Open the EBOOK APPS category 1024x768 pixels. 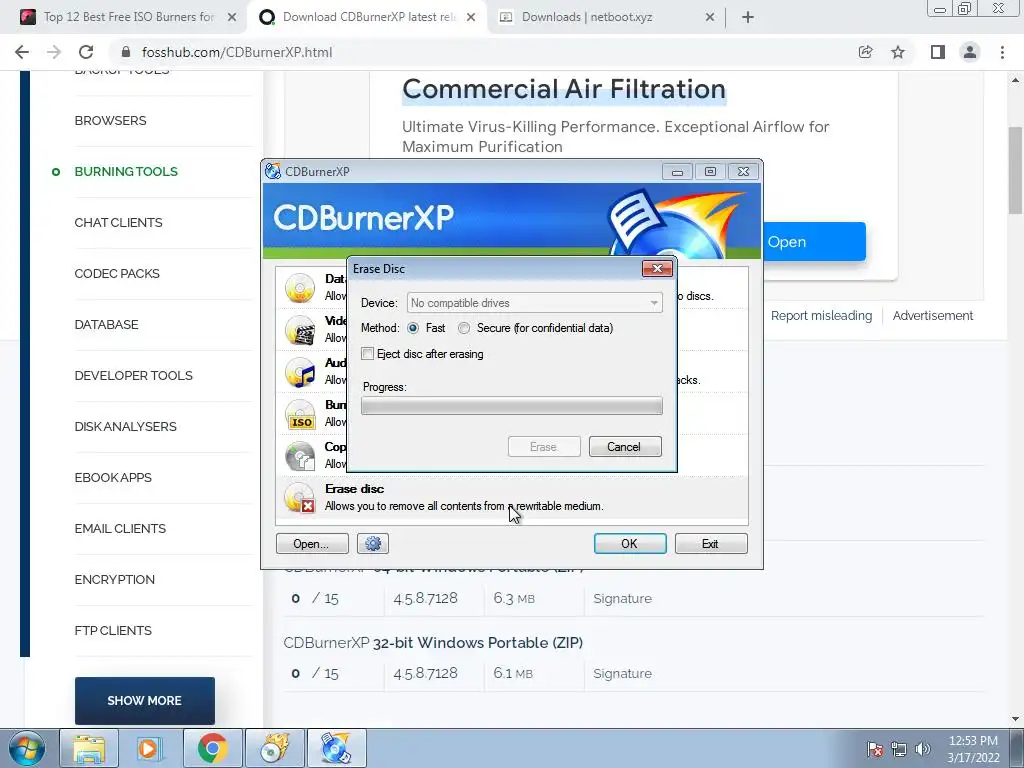coord(113,477)
